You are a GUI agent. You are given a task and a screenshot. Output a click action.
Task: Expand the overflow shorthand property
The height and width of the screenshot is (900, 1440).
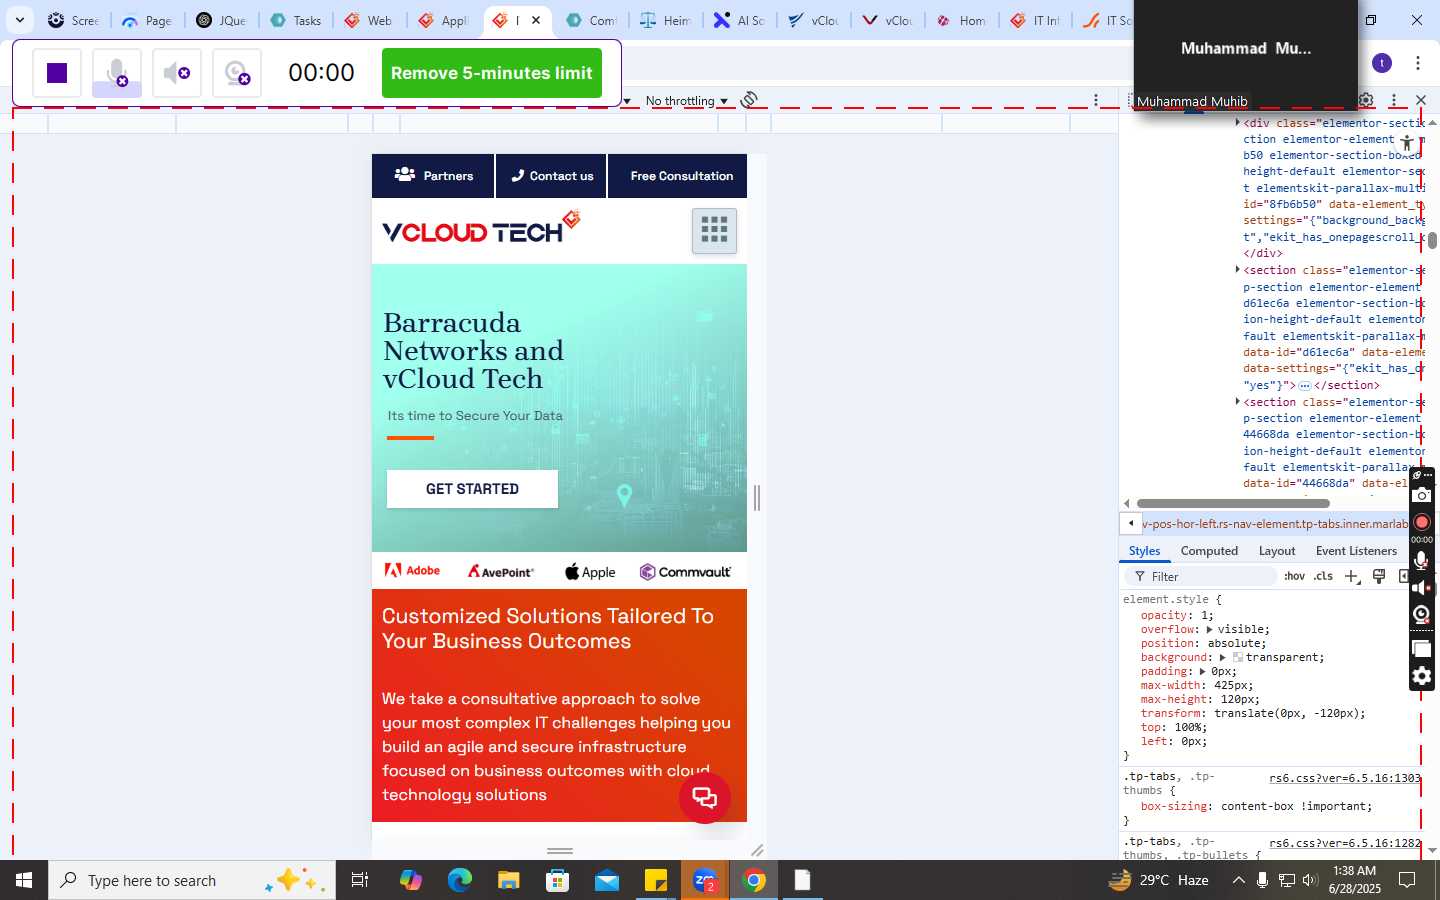[x=1209, y=630]
